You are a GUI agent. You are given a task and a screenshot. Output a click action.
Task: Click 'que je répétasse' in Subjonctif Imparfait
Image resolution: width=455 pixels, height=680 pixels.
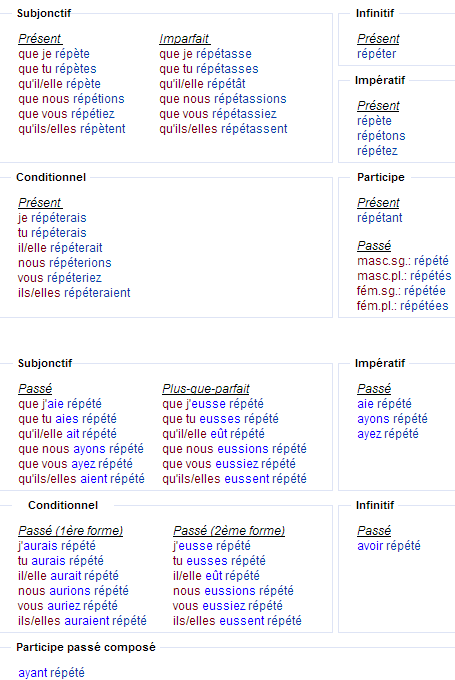tap(205, 54)
